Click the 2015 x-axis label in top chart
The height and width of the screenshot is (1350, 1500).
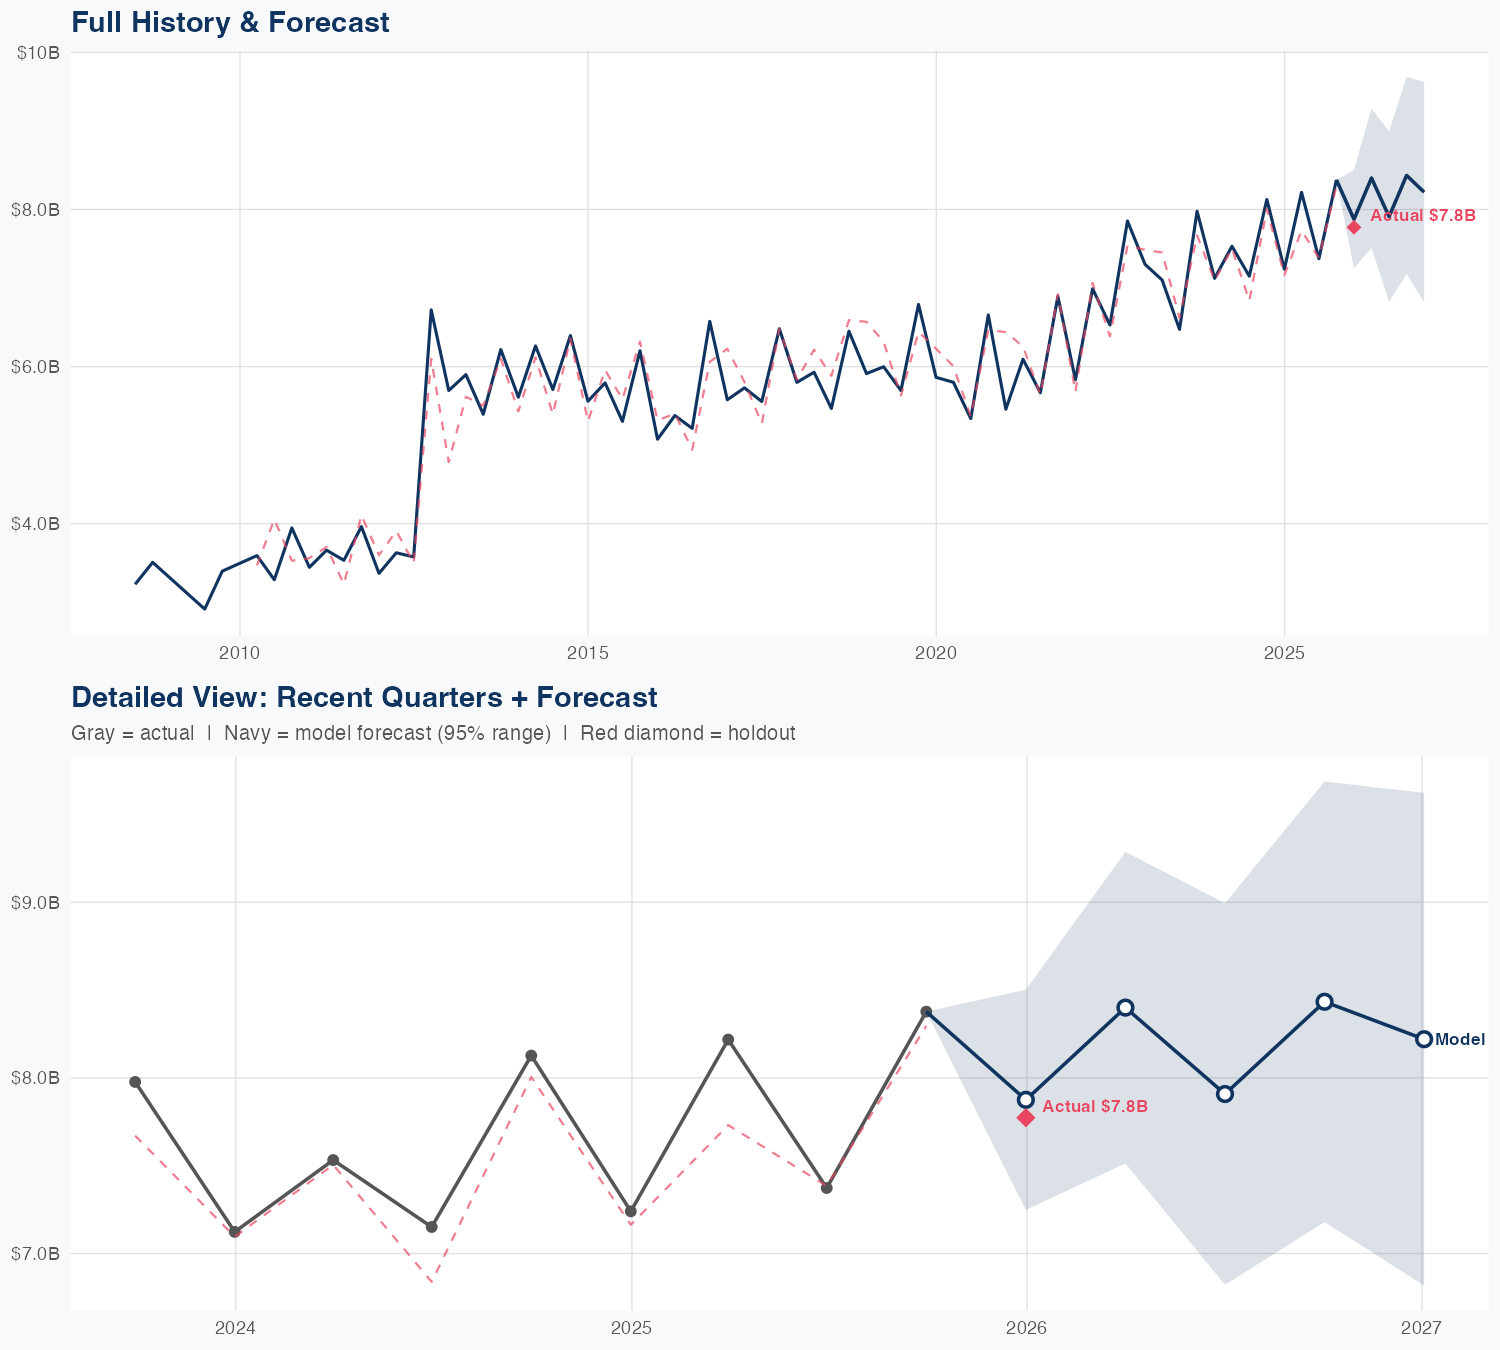pos(587,654)
